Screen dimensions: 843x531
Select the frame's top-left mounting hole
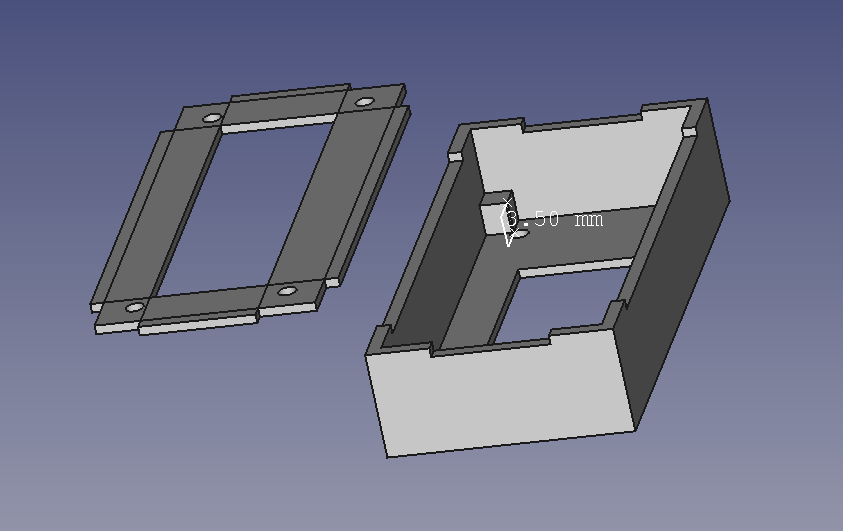(x=212, y=118)
